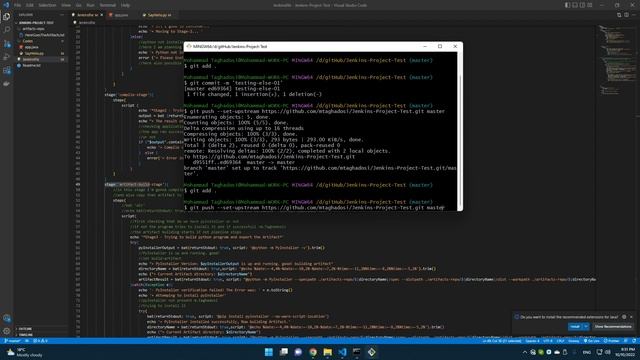This screenshot has height=360, width=640.
Task: Toggle the primary sidebar layout icon
Action: point(567,5)
